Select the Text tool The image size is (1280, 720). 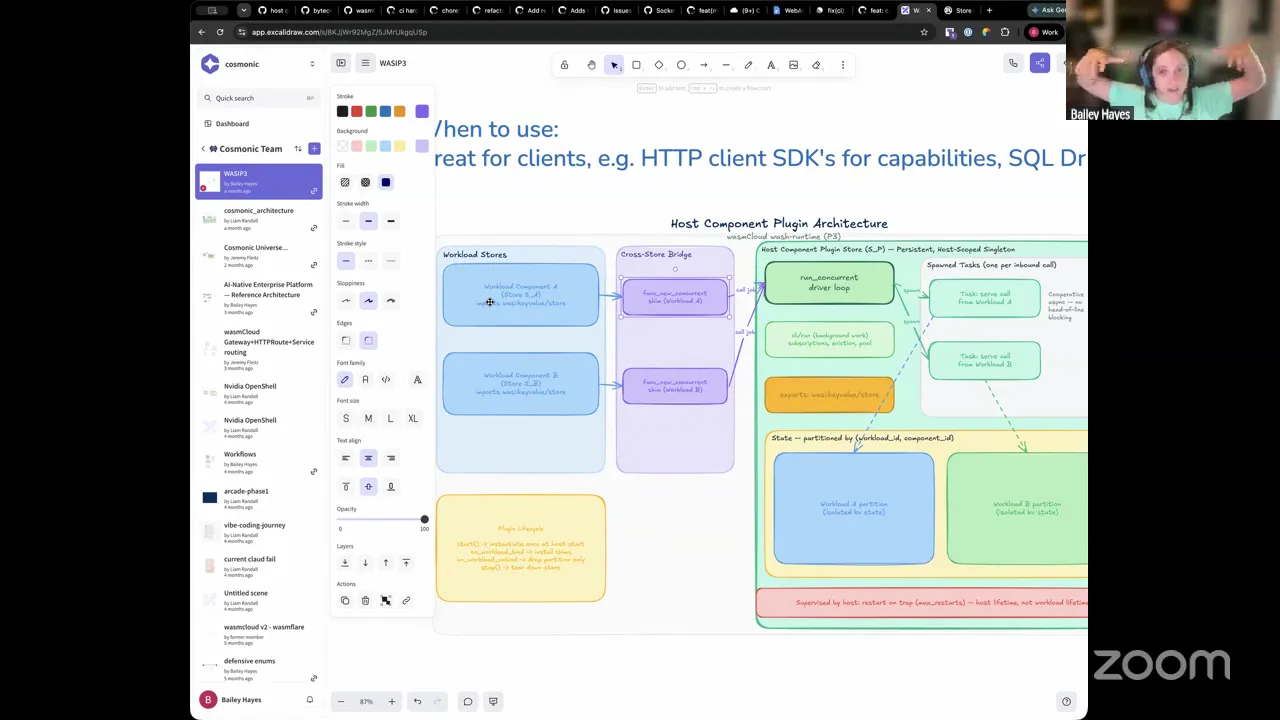coord(771,65)
